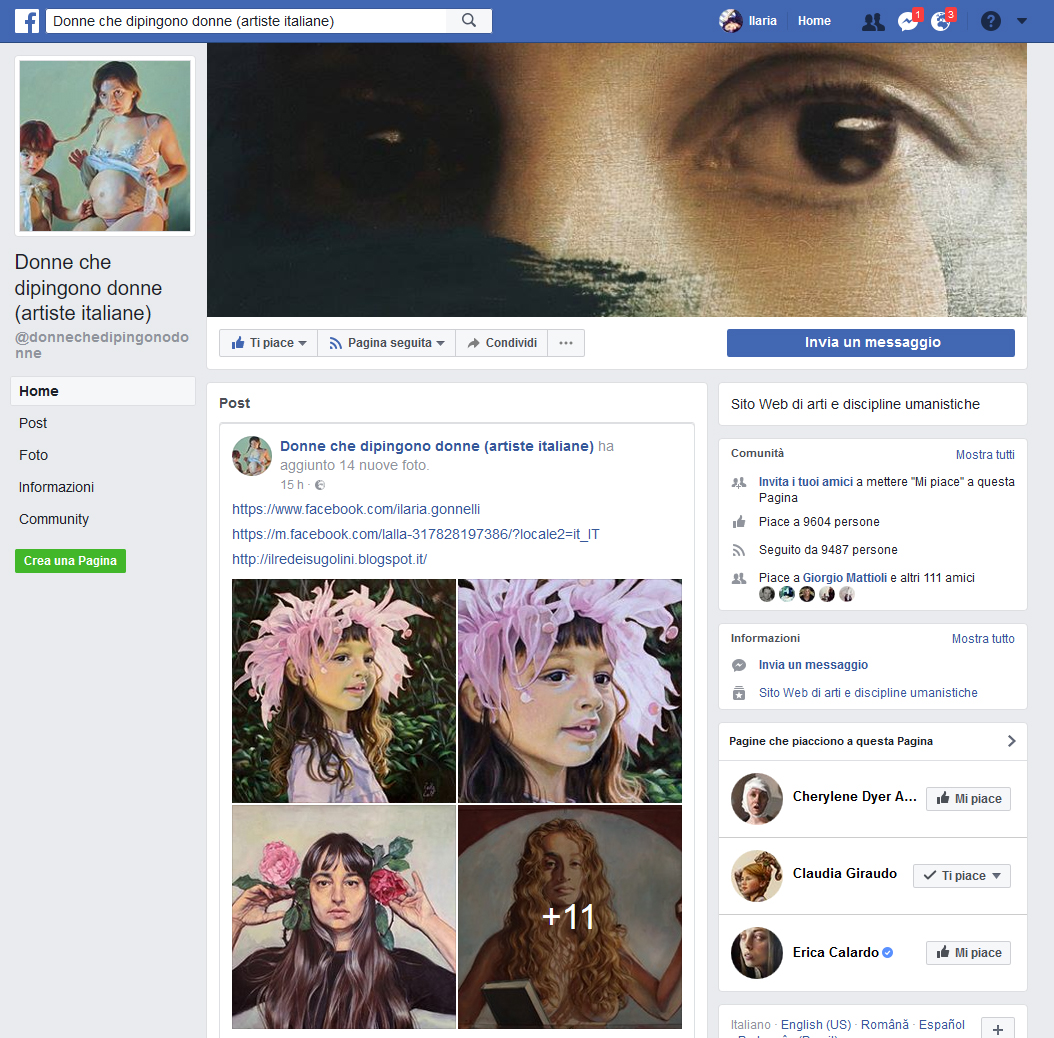
Task: Open close-up painting of girl's face
Action: pos(570,690)
